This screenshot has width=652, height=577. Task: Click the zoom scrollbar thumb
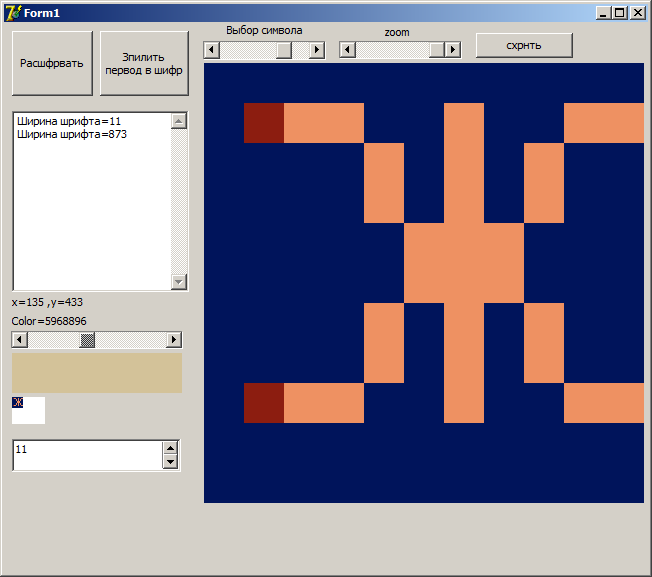click(437, 50)
